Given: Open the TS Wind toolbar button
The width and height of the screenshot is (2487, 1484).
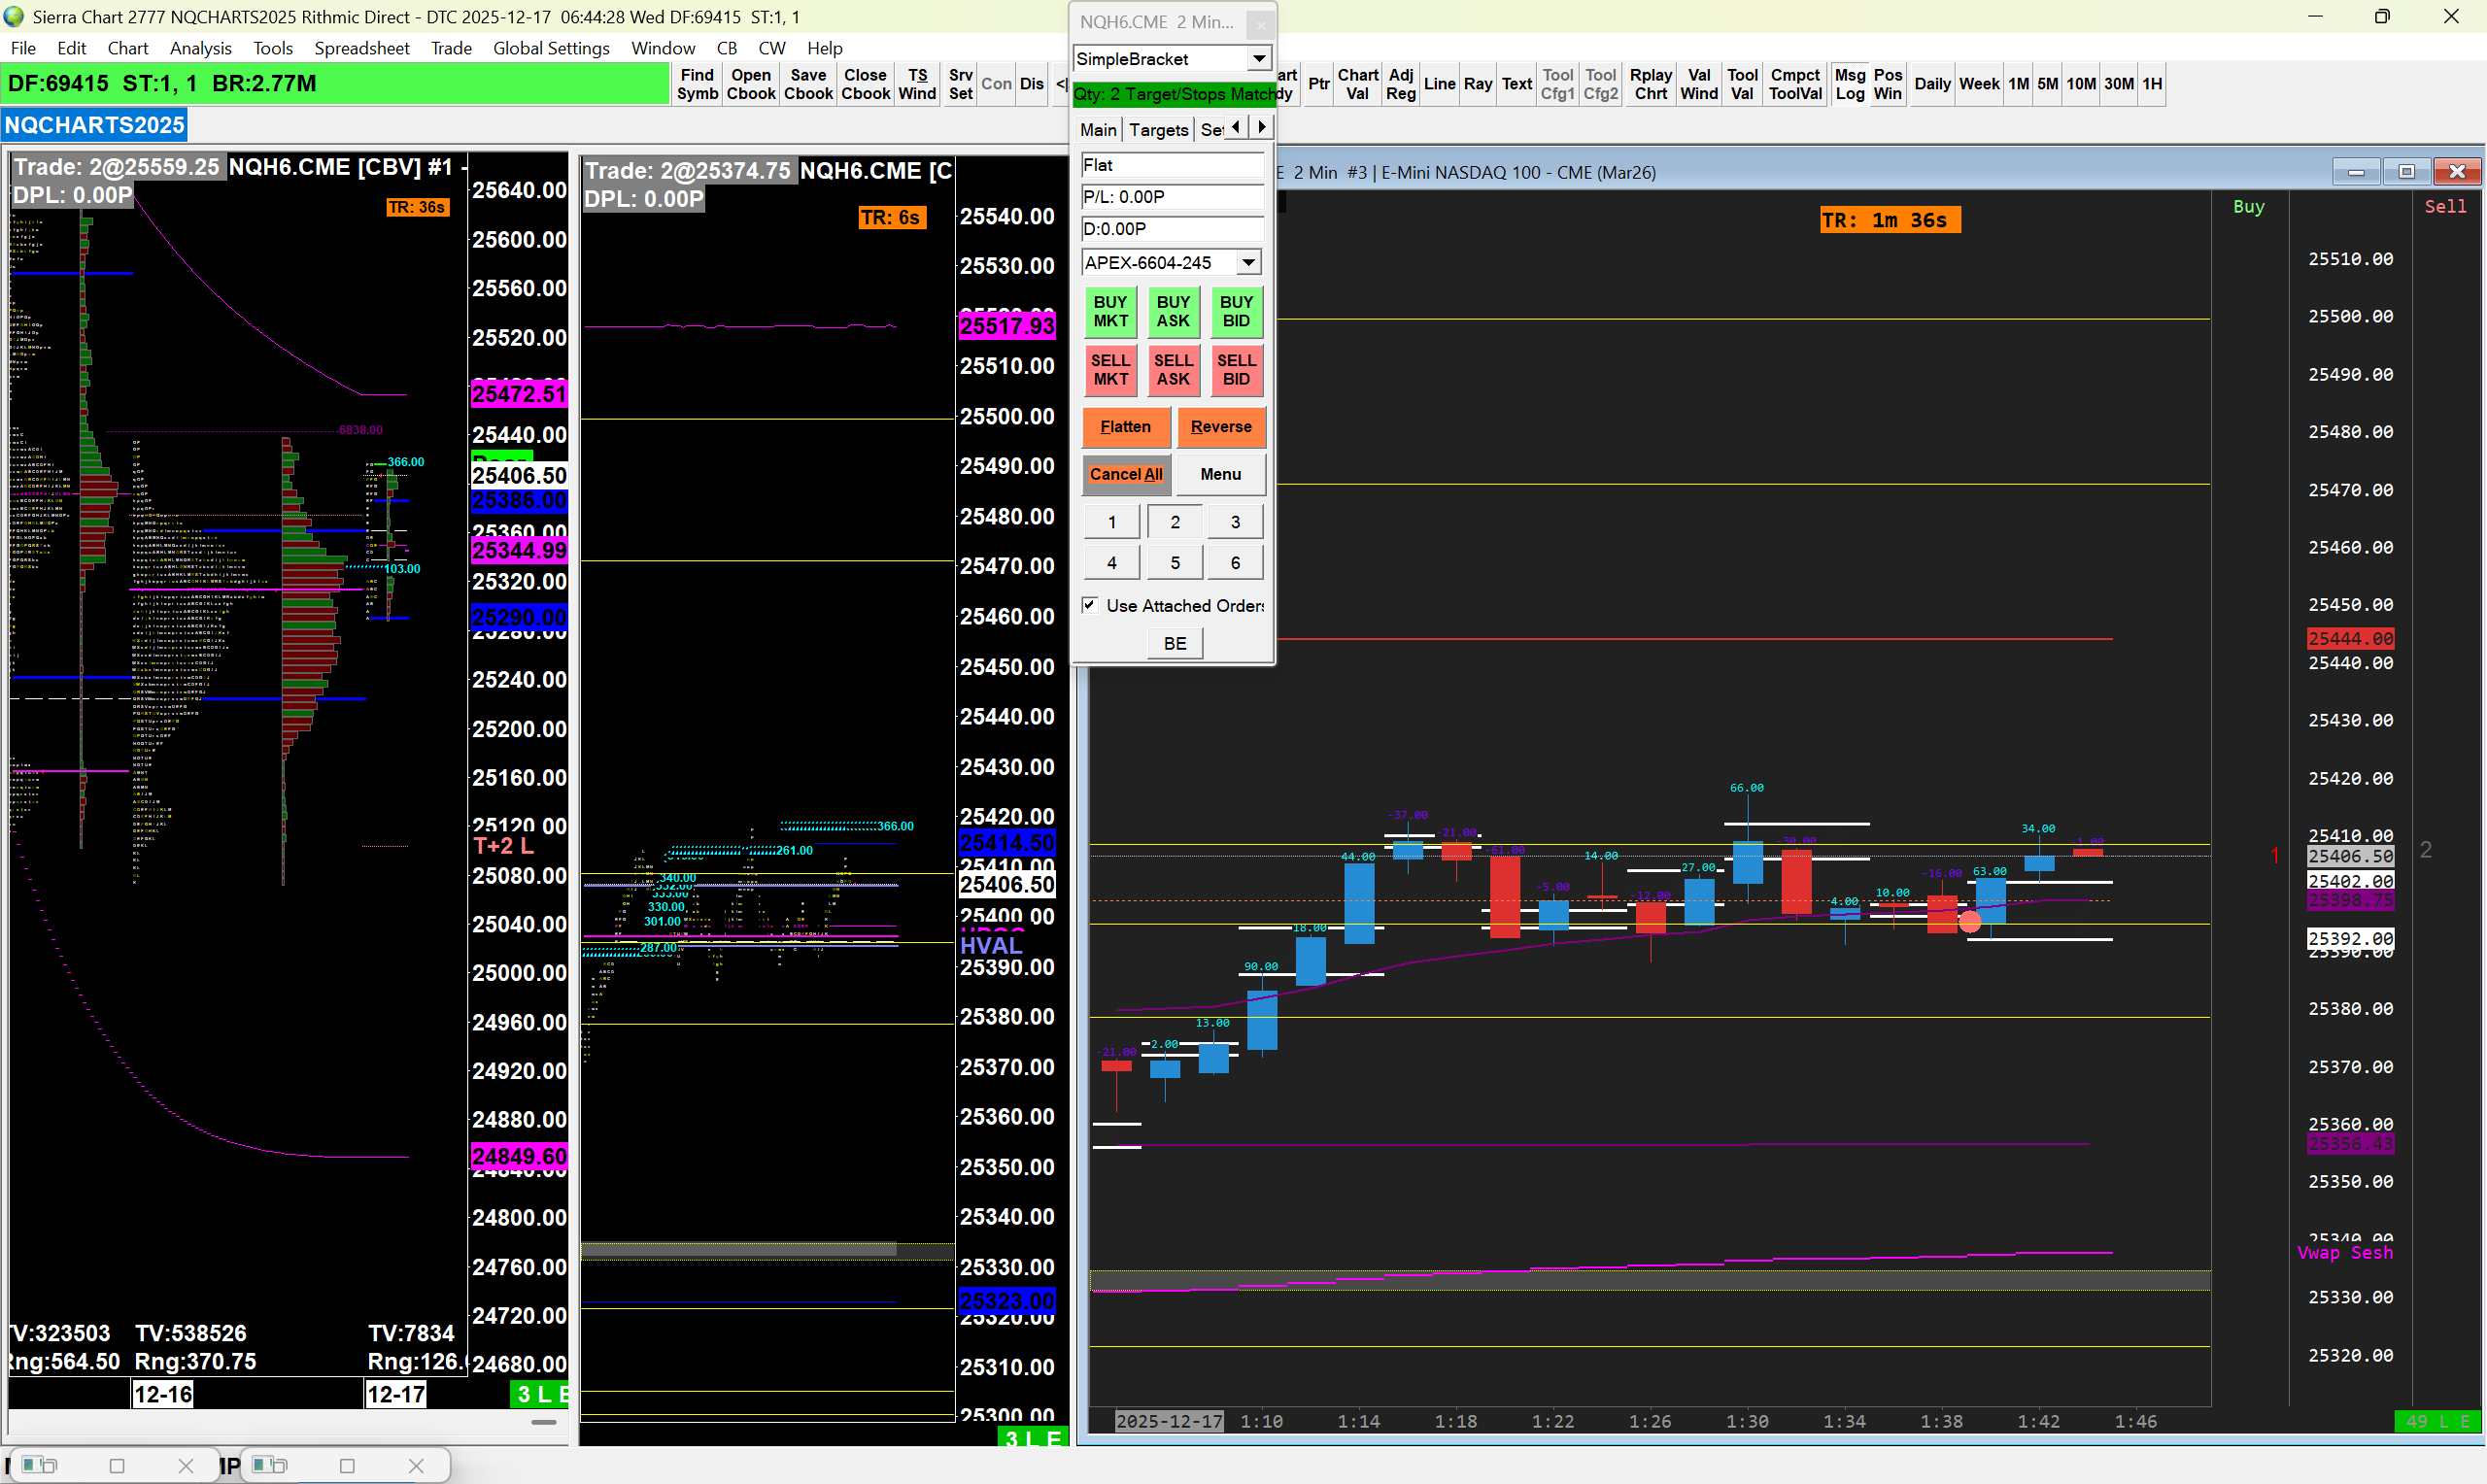Looking at the screenshot, I should (x=917, y=84).
